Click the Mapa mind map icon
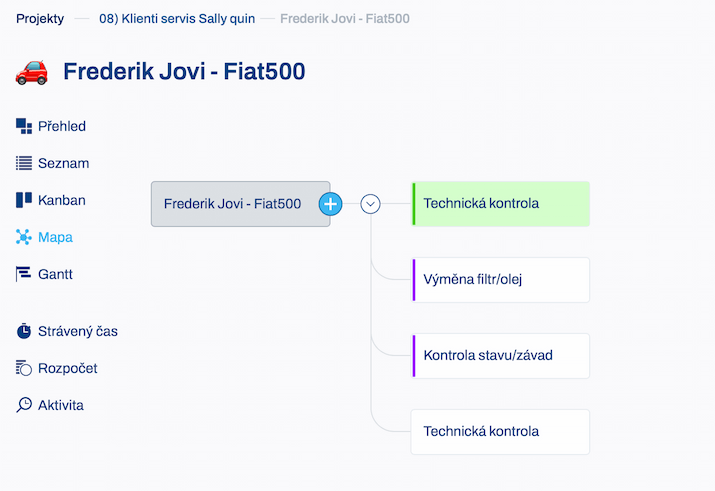 tap(24, 237)
